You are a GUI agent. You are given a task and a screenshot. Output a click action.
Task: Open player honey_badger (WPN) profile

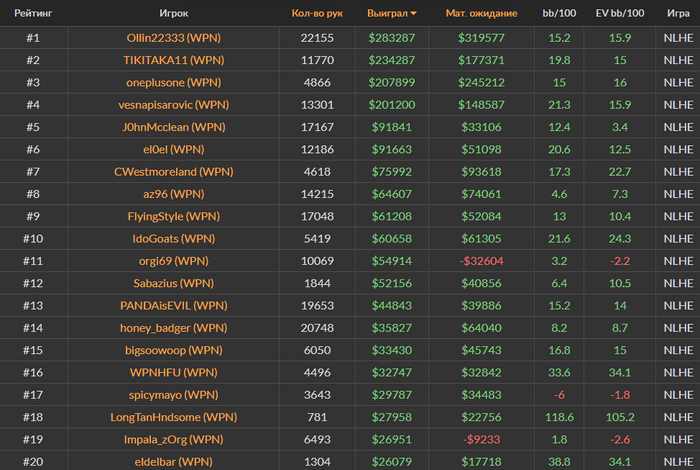pyautogui.click(x=174, y=328)
